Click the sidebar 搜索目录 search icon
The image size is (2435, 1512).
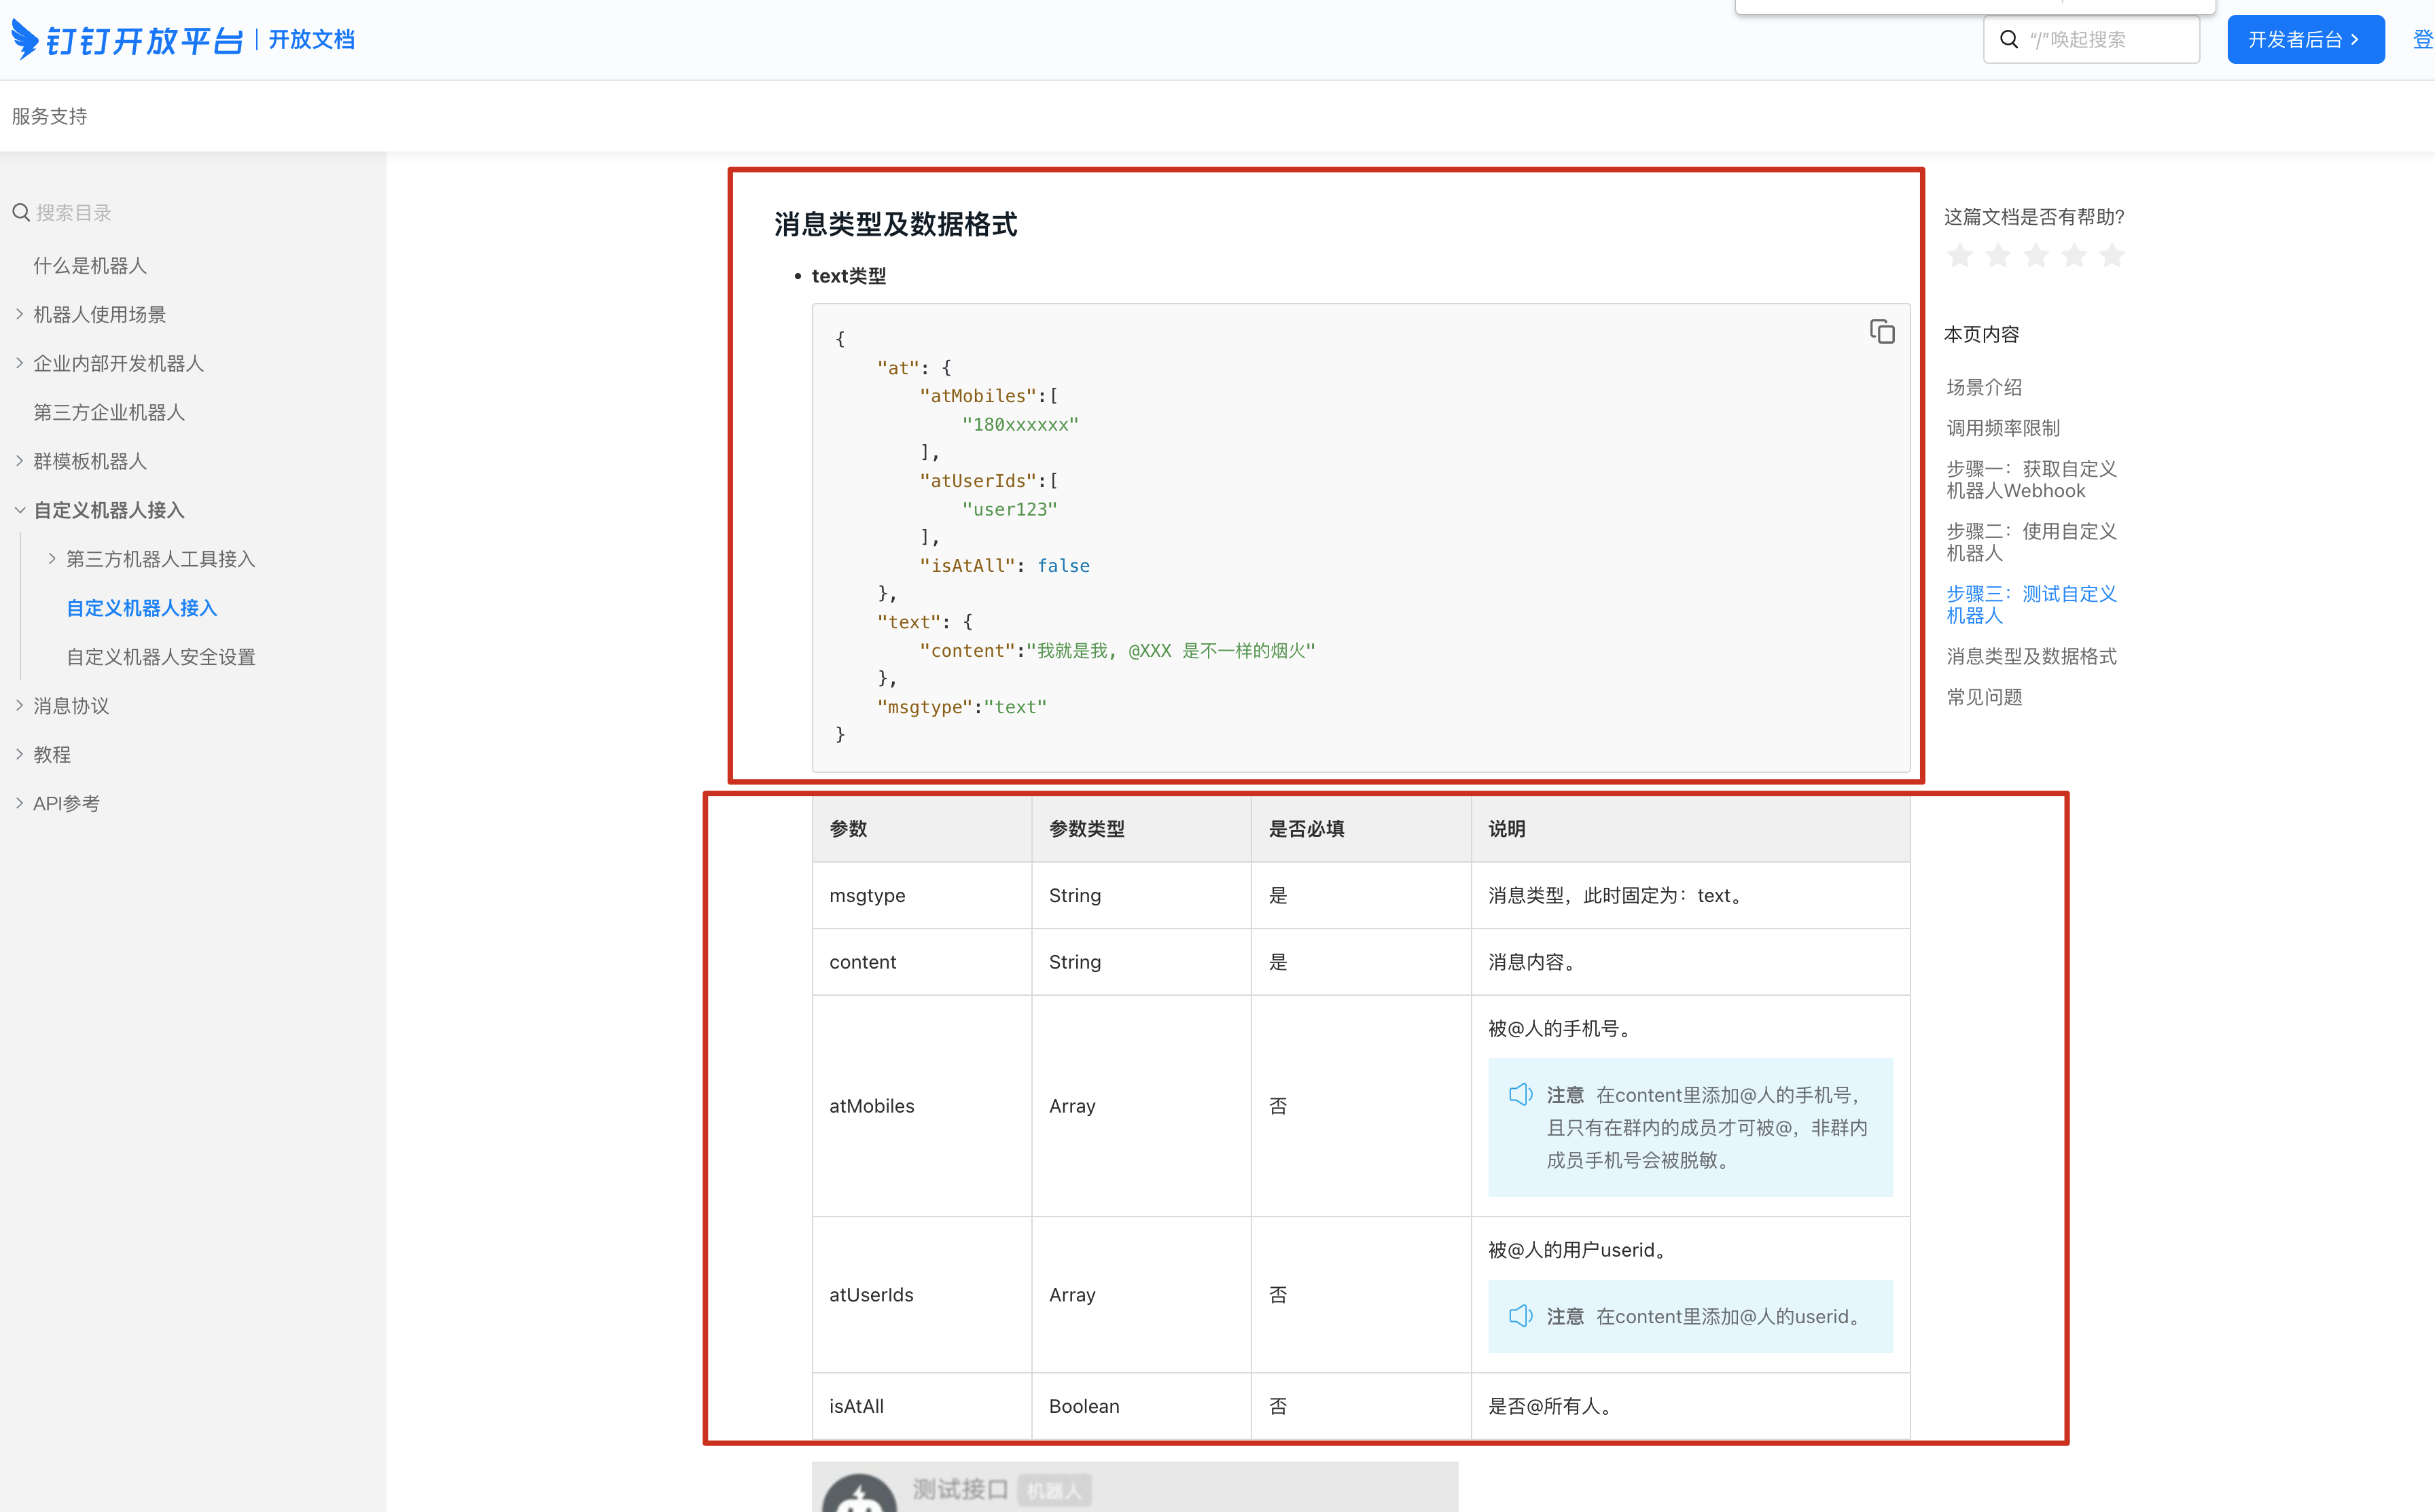(x=20, y=213)
